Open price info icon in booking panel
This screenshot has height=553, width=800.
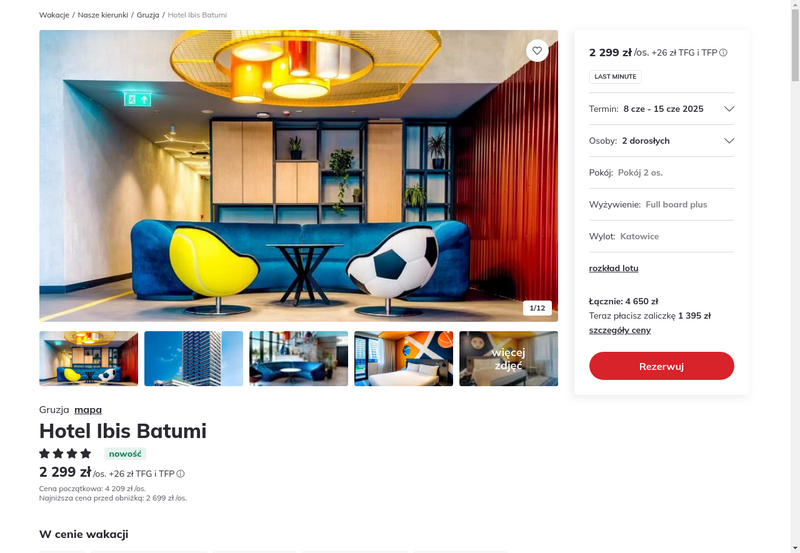pos(723,53)
